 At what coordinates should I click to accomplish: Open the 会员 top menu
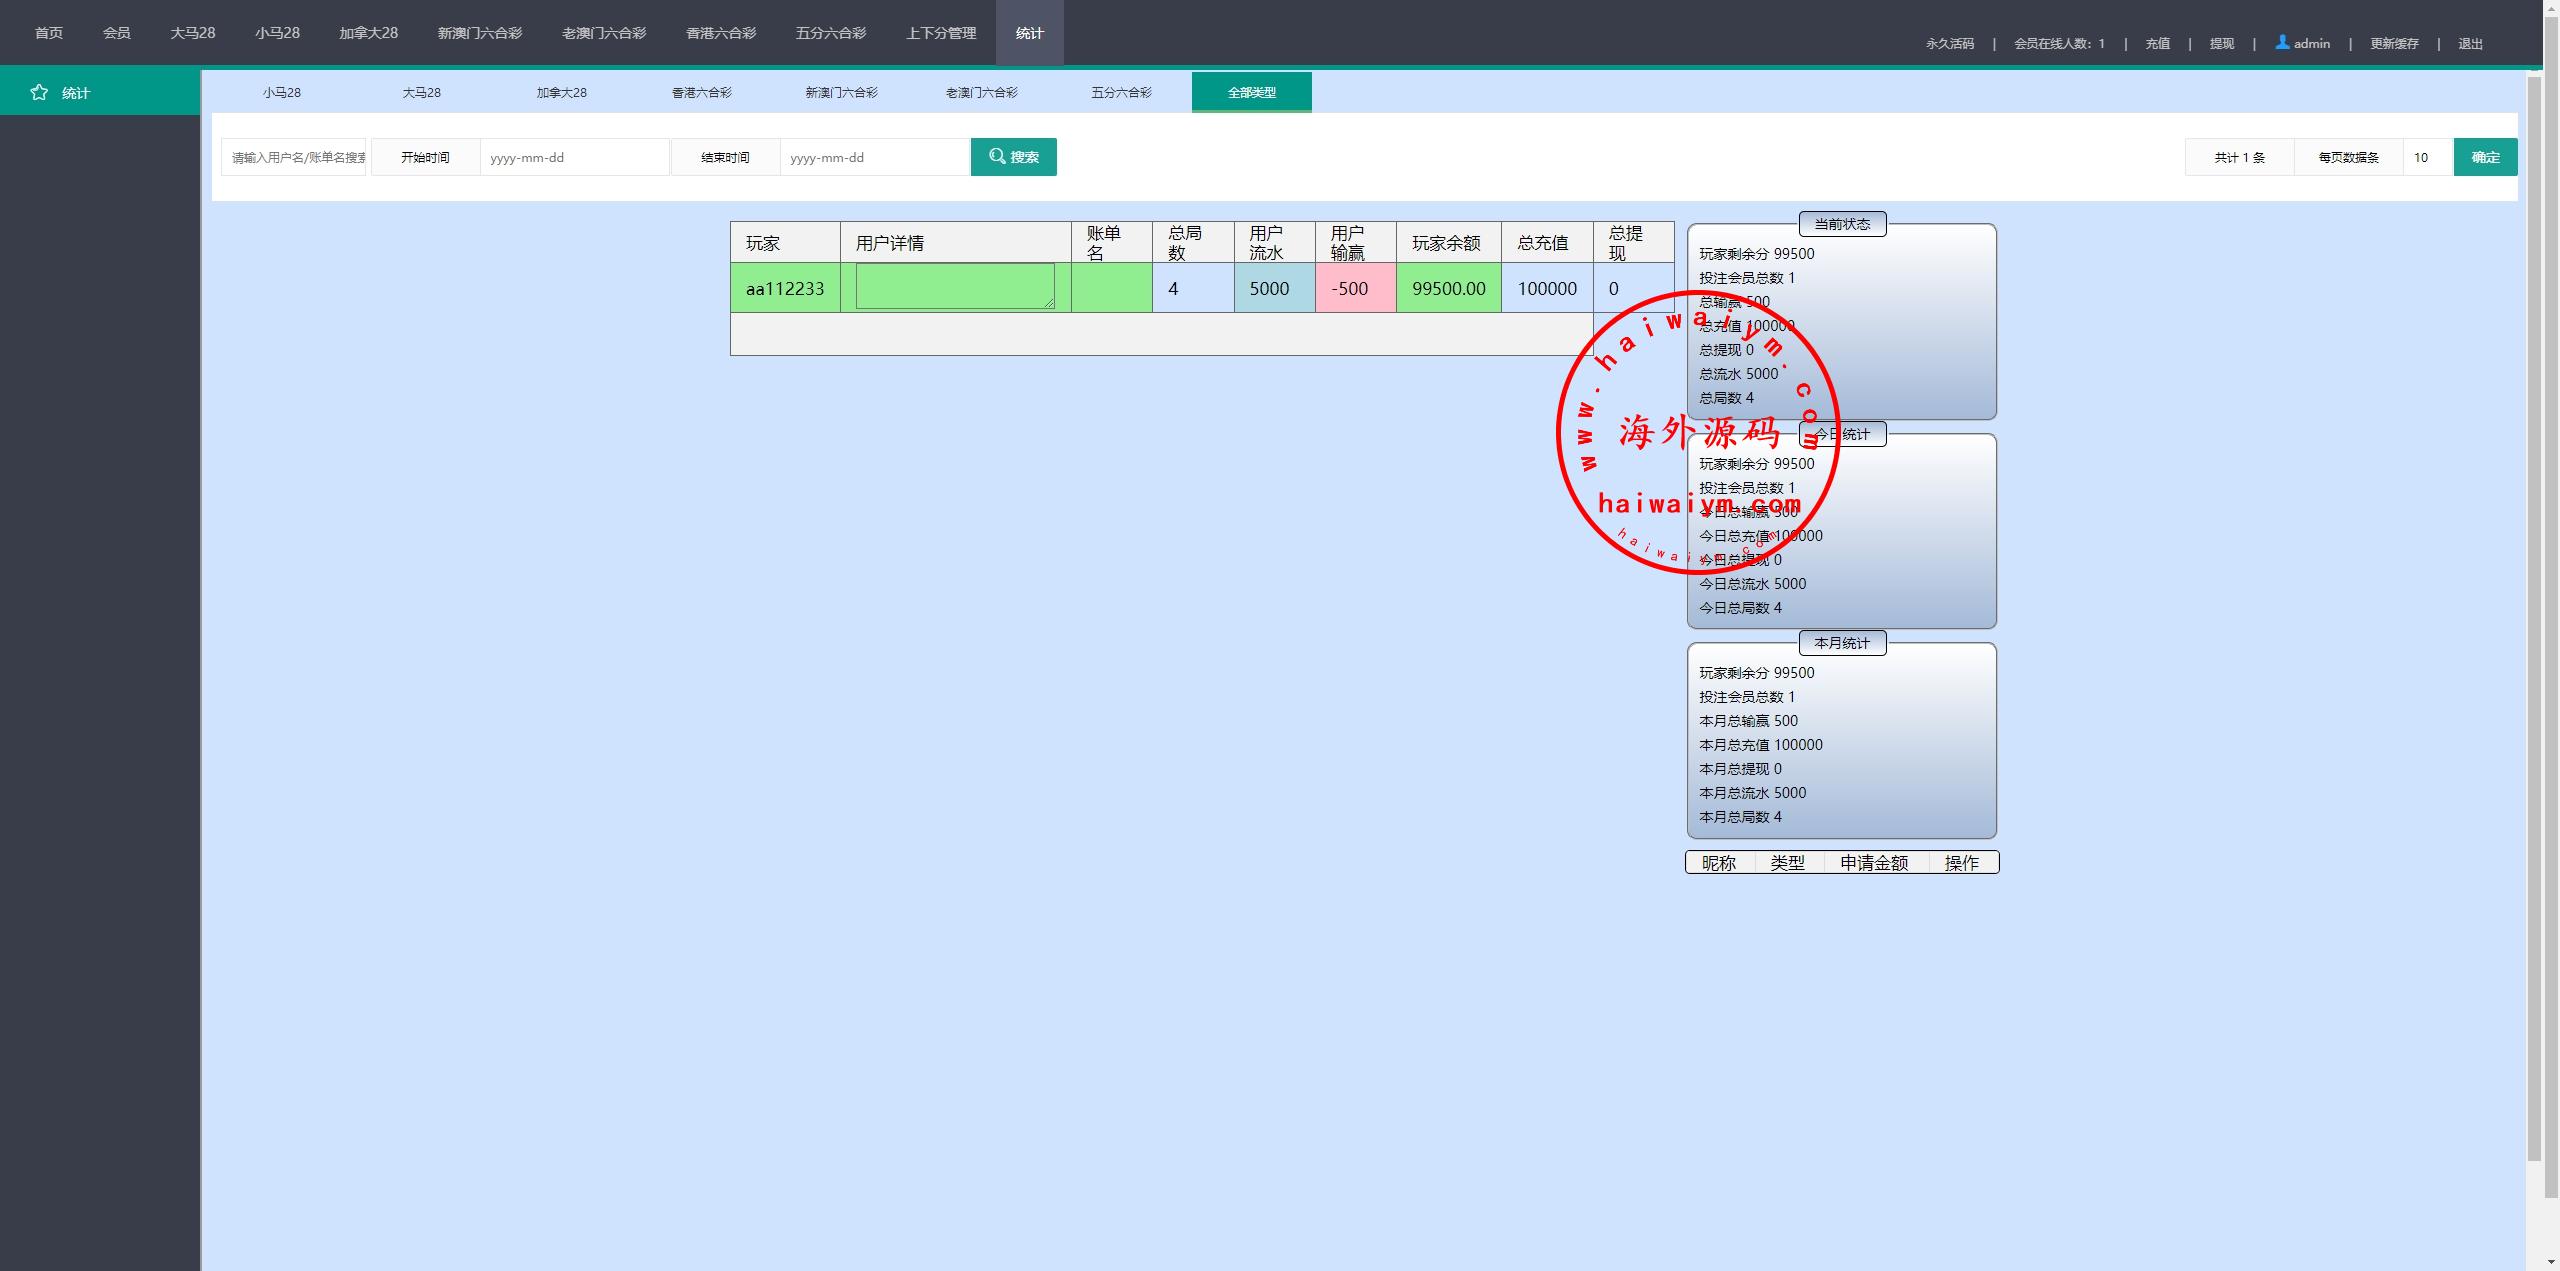(x=116, y=33)
